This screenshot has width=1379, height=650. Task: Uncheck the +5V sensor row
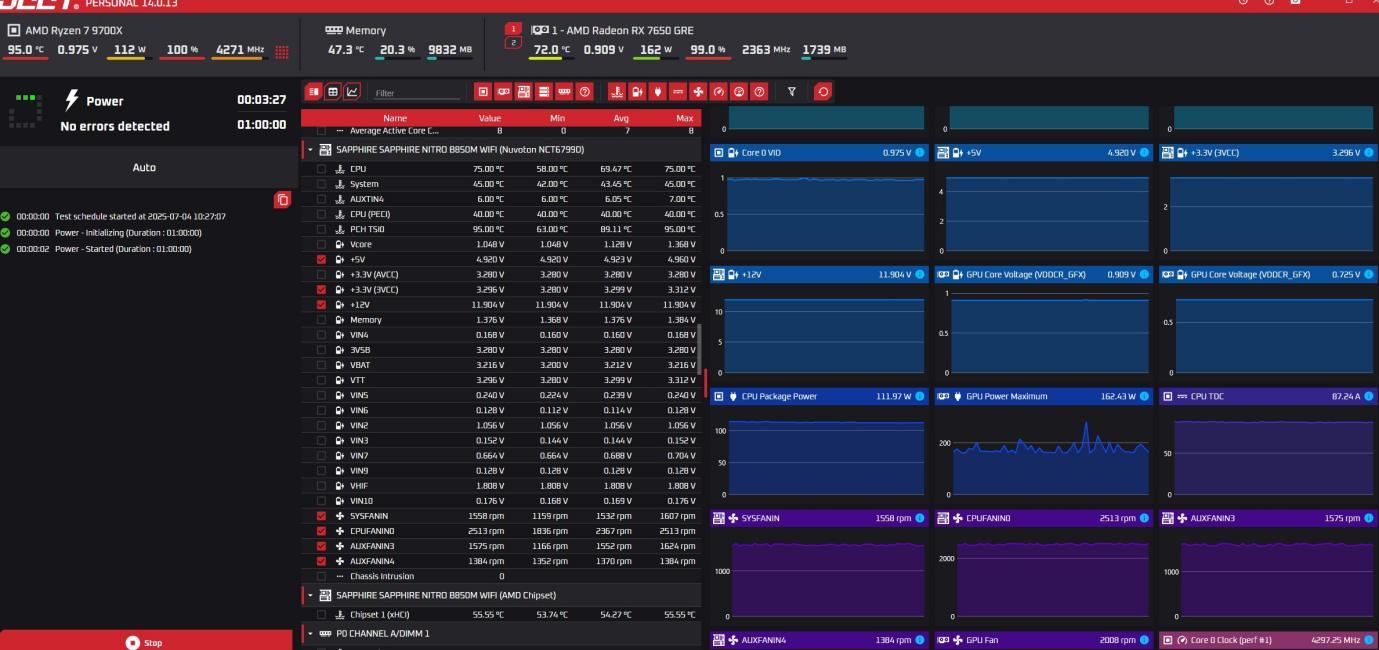click(x=321, y=259)
